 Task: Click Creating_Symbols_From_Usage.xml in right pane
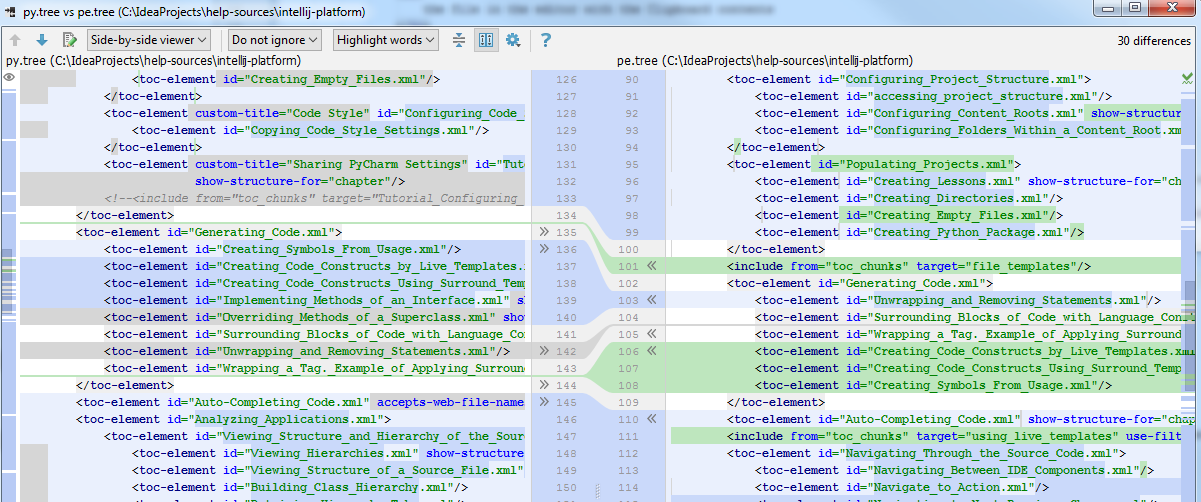click(933, 385)
